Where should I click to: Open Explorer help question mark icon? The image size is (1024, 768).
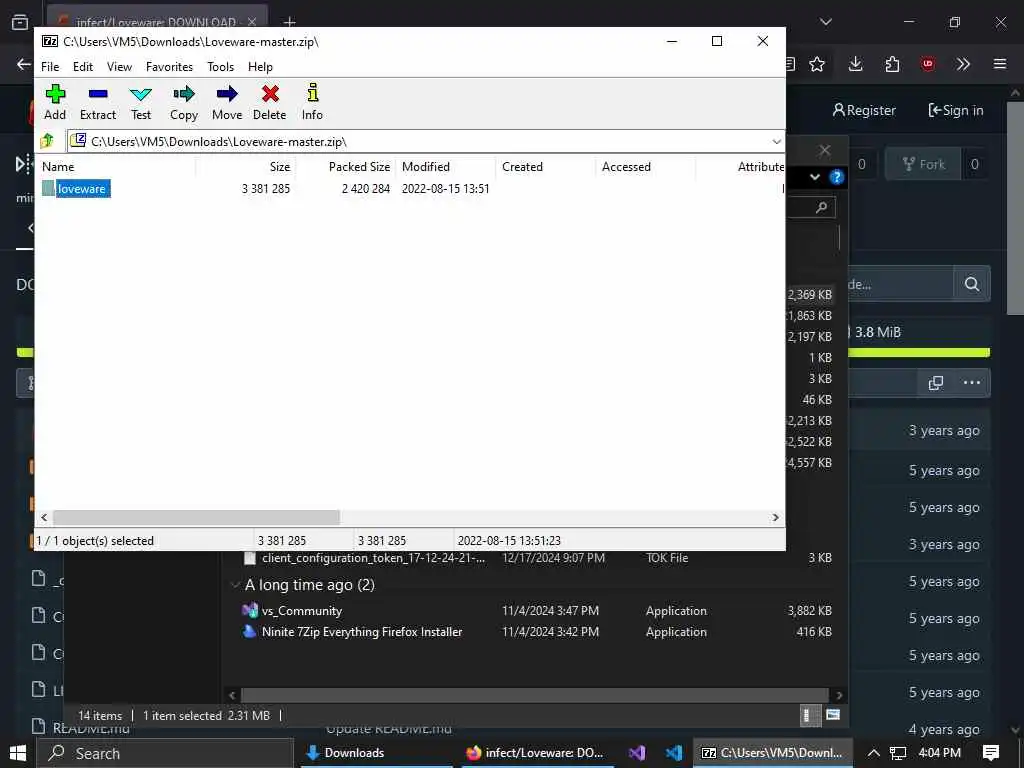coord(837,177)
